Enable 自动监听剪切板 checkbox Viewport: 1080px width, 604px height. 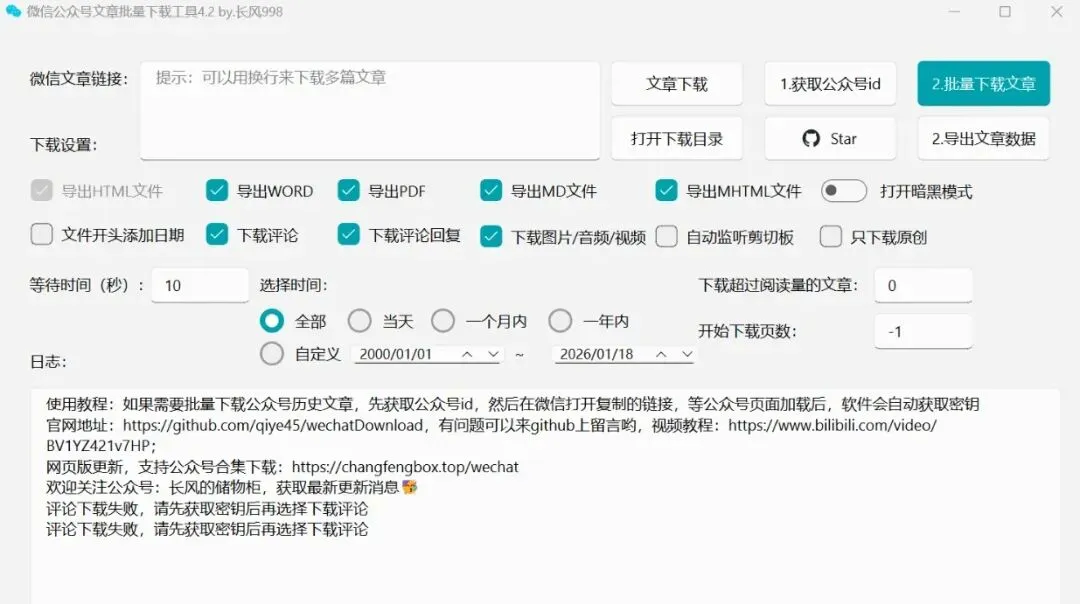pyautogui.click(x=666, y=237)
